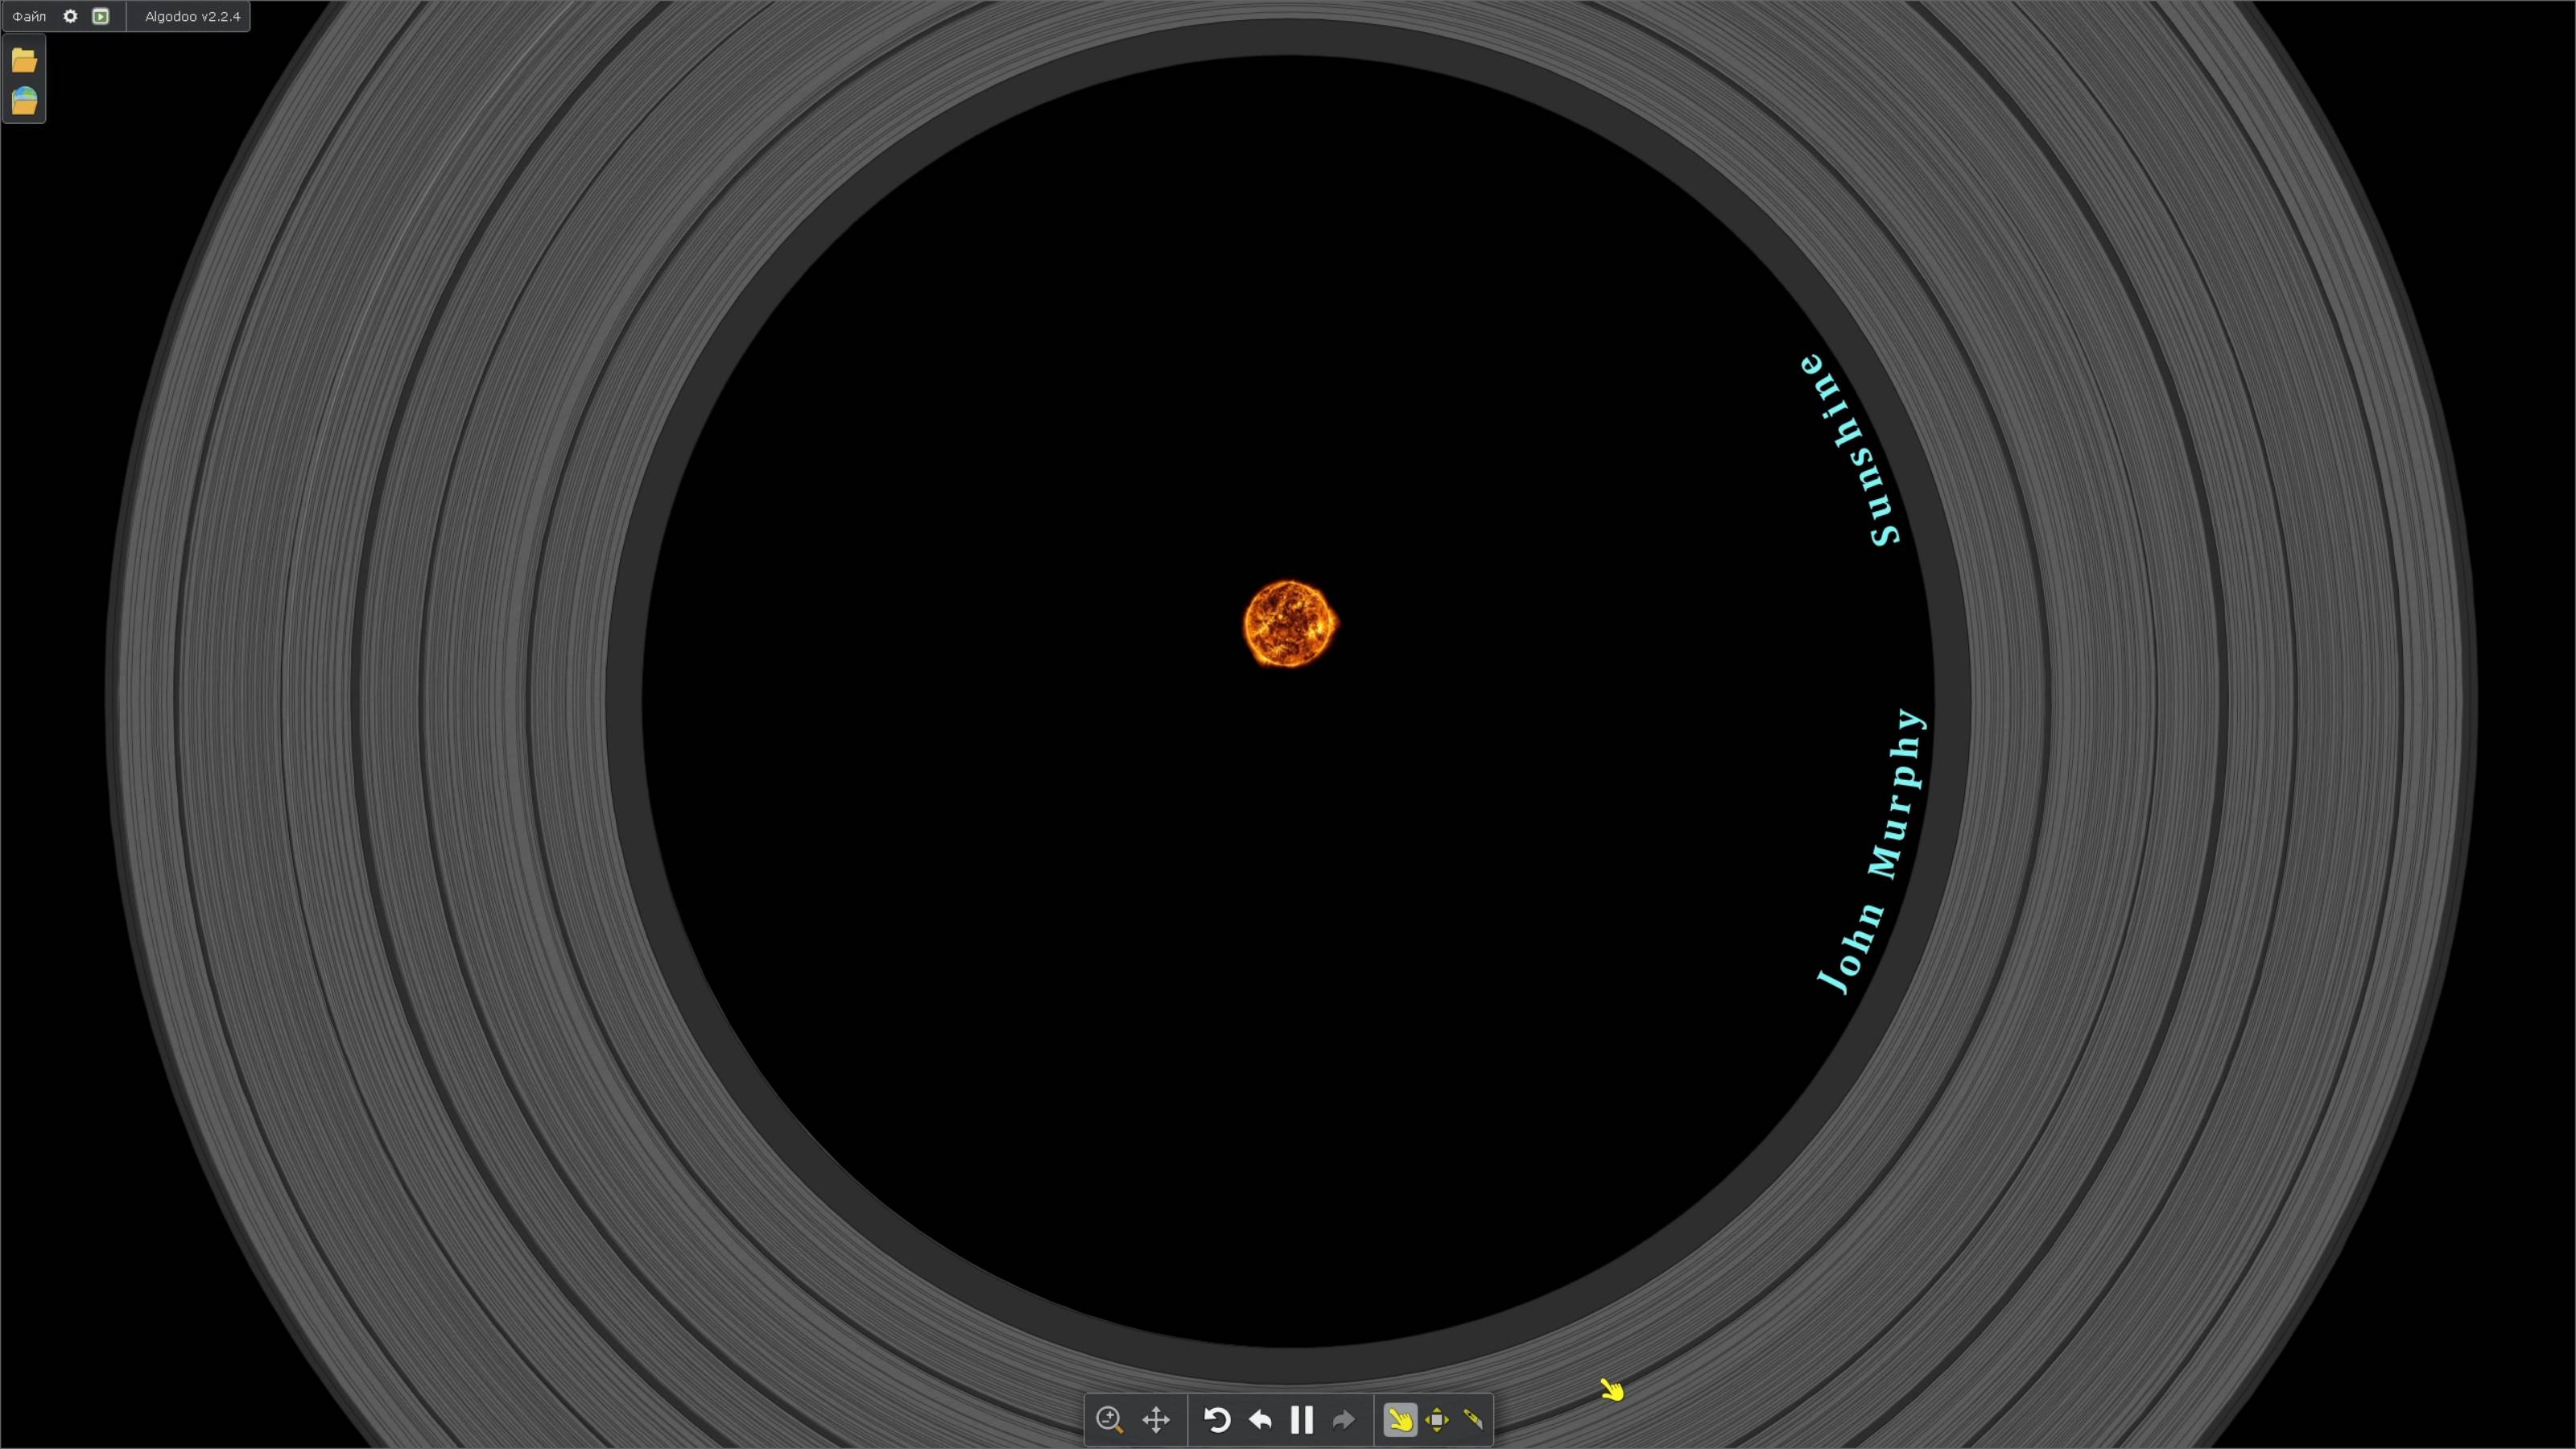Click the greyed-out Redo arrow
2576x1449 pixels.
[x=1344, y=1419]
